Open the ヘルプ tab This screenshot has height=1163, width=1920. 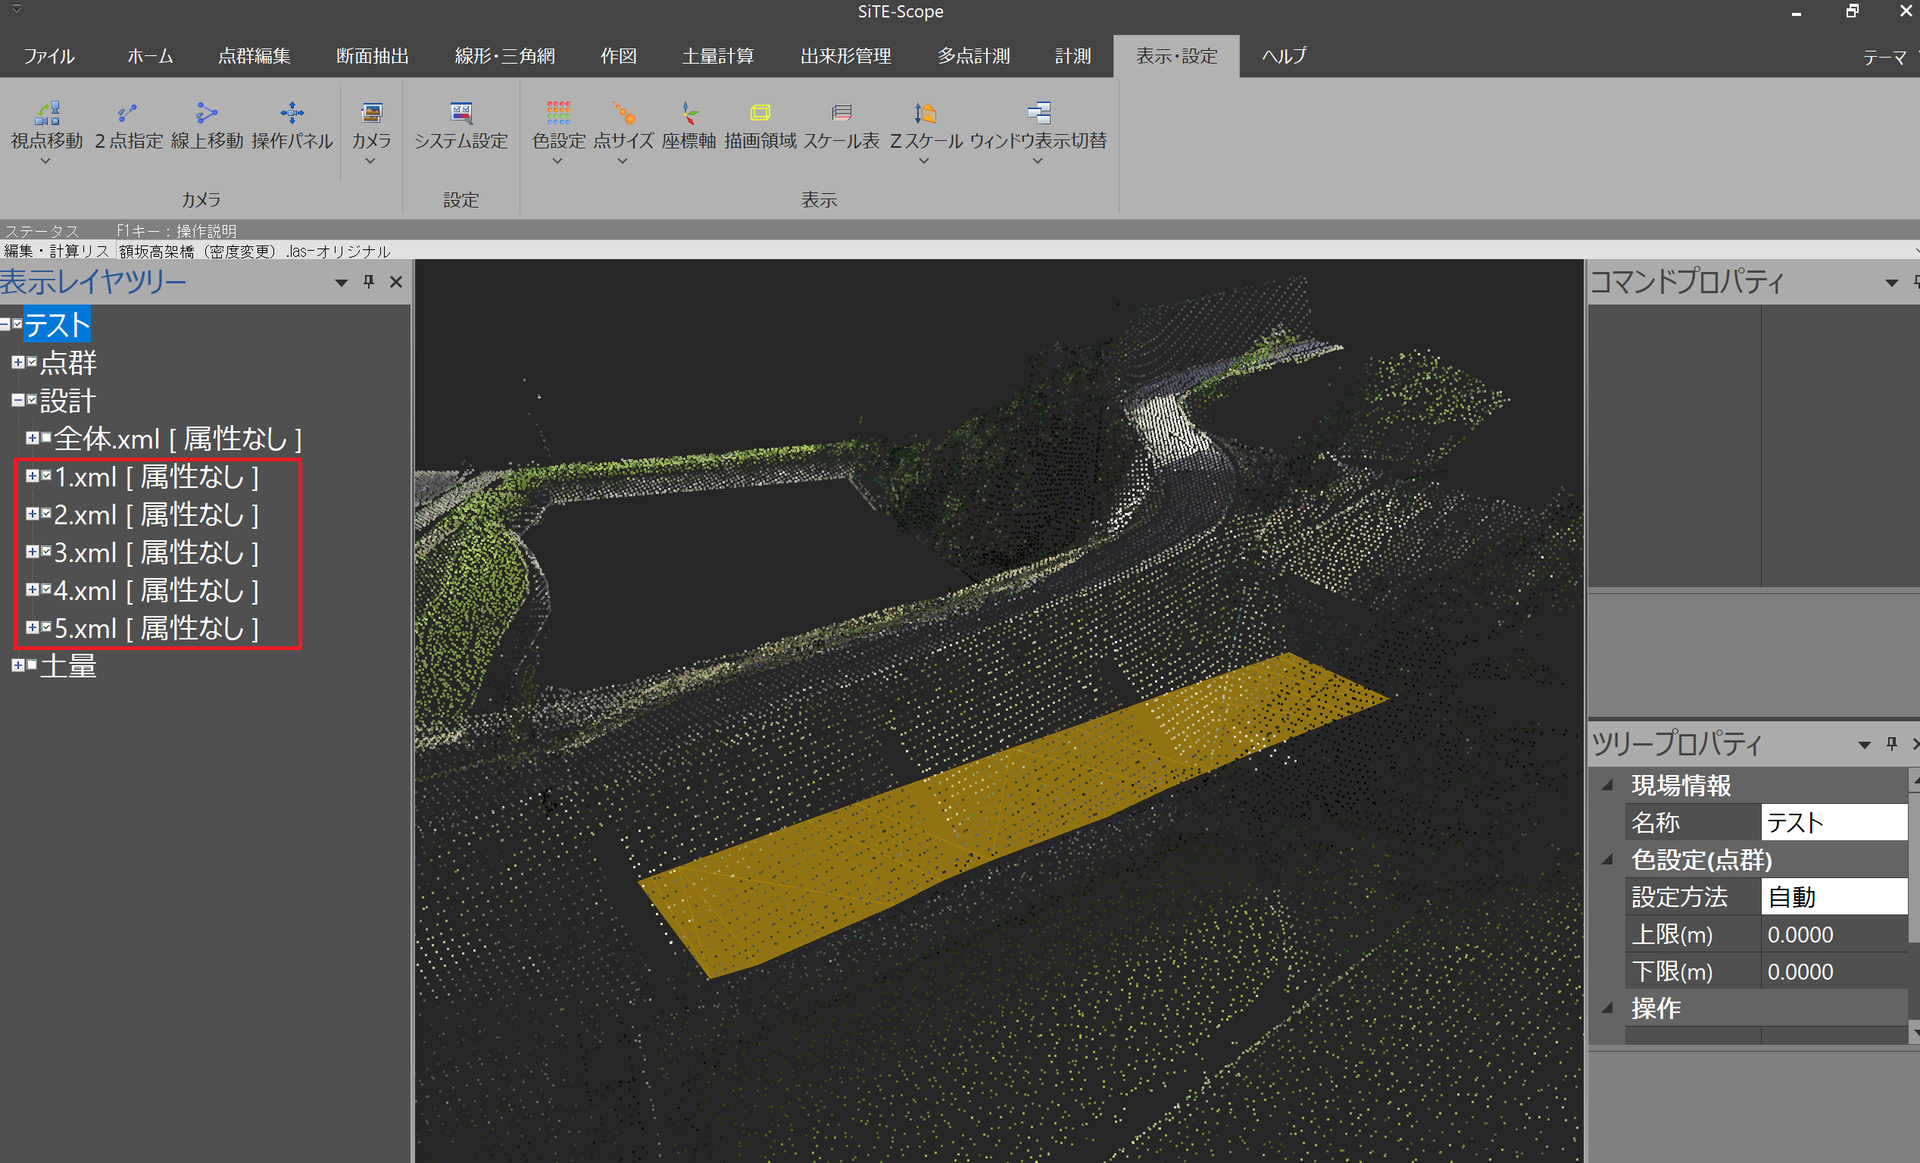click(x=1284, y=56)
